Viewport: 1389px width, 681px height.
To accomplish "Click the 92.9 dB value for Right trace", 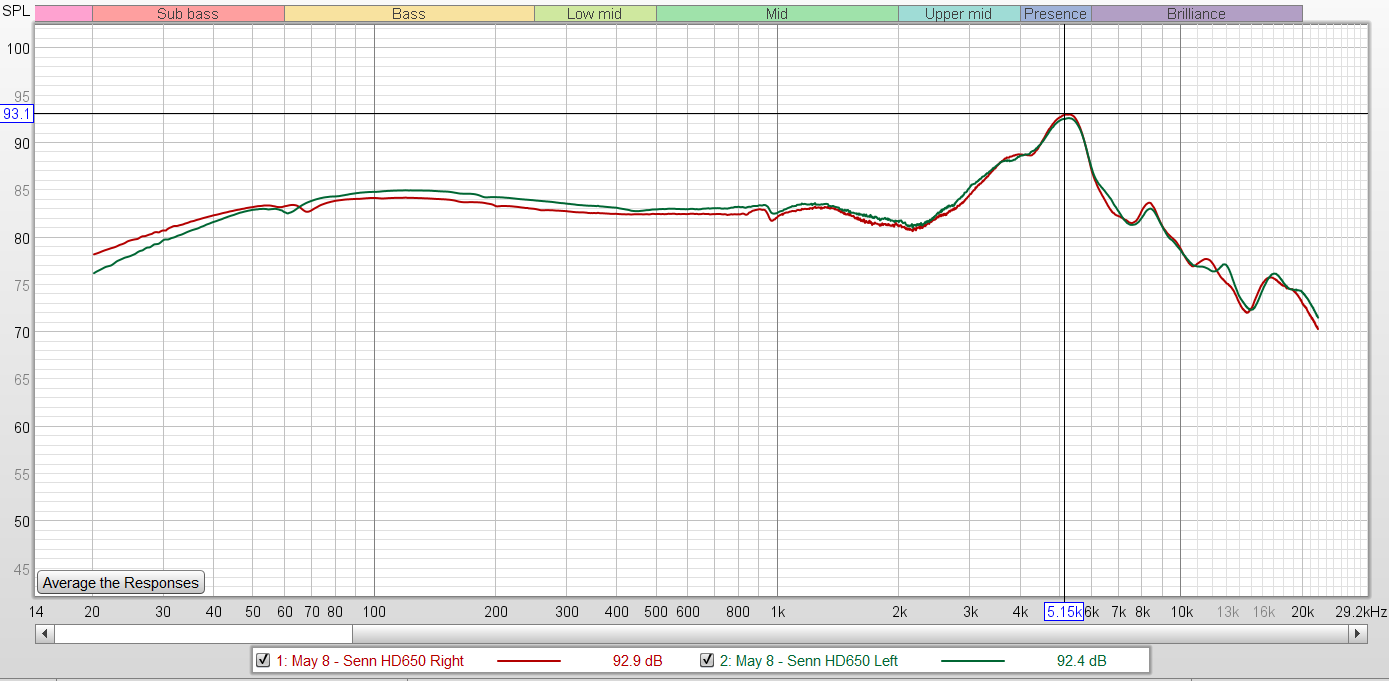I will pyautogui.click(x=638, y=661).
